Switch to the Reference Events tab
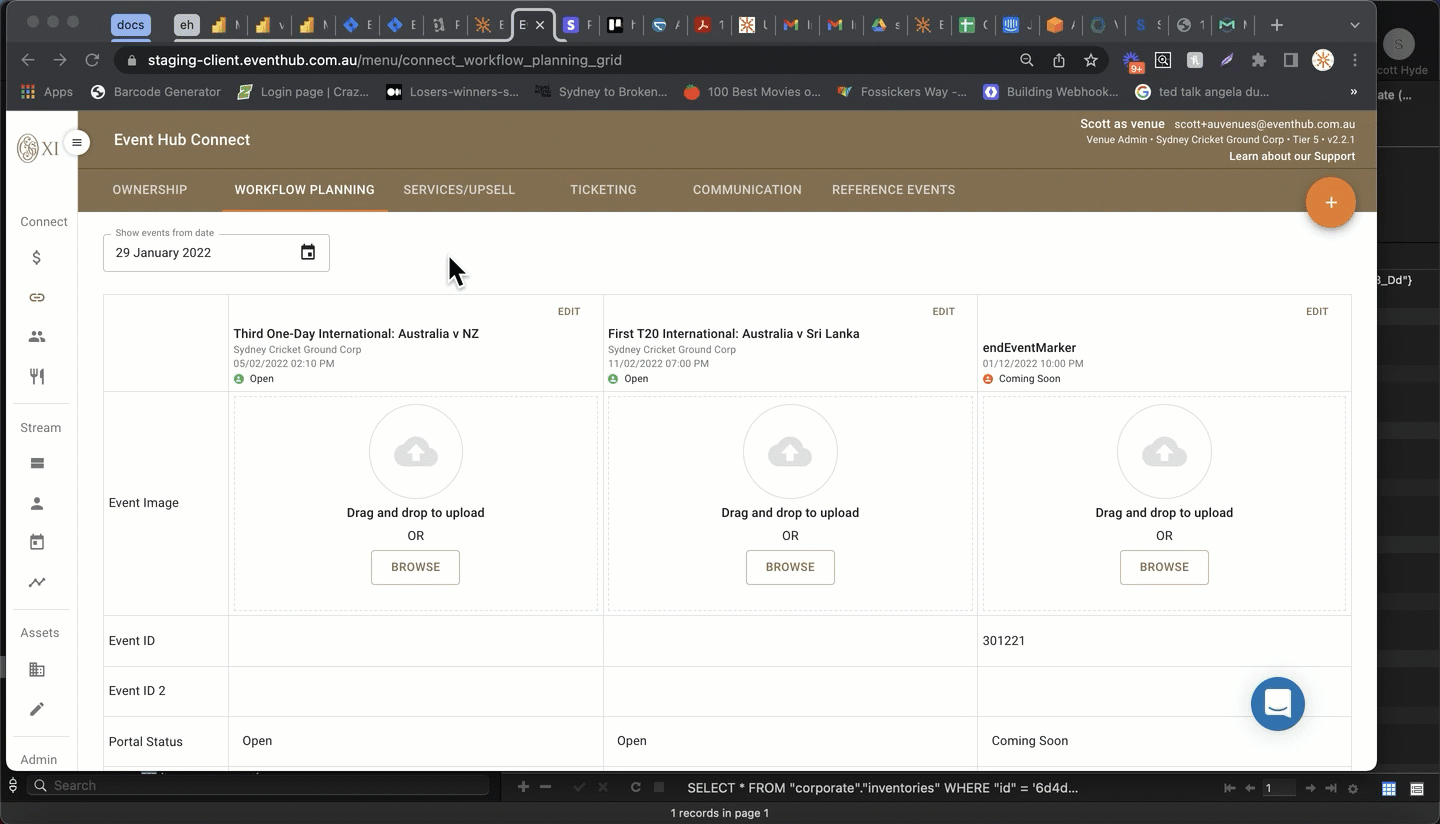Viewport: 1440px width, 824px height. pyautogui.click(x=893, y=189)
